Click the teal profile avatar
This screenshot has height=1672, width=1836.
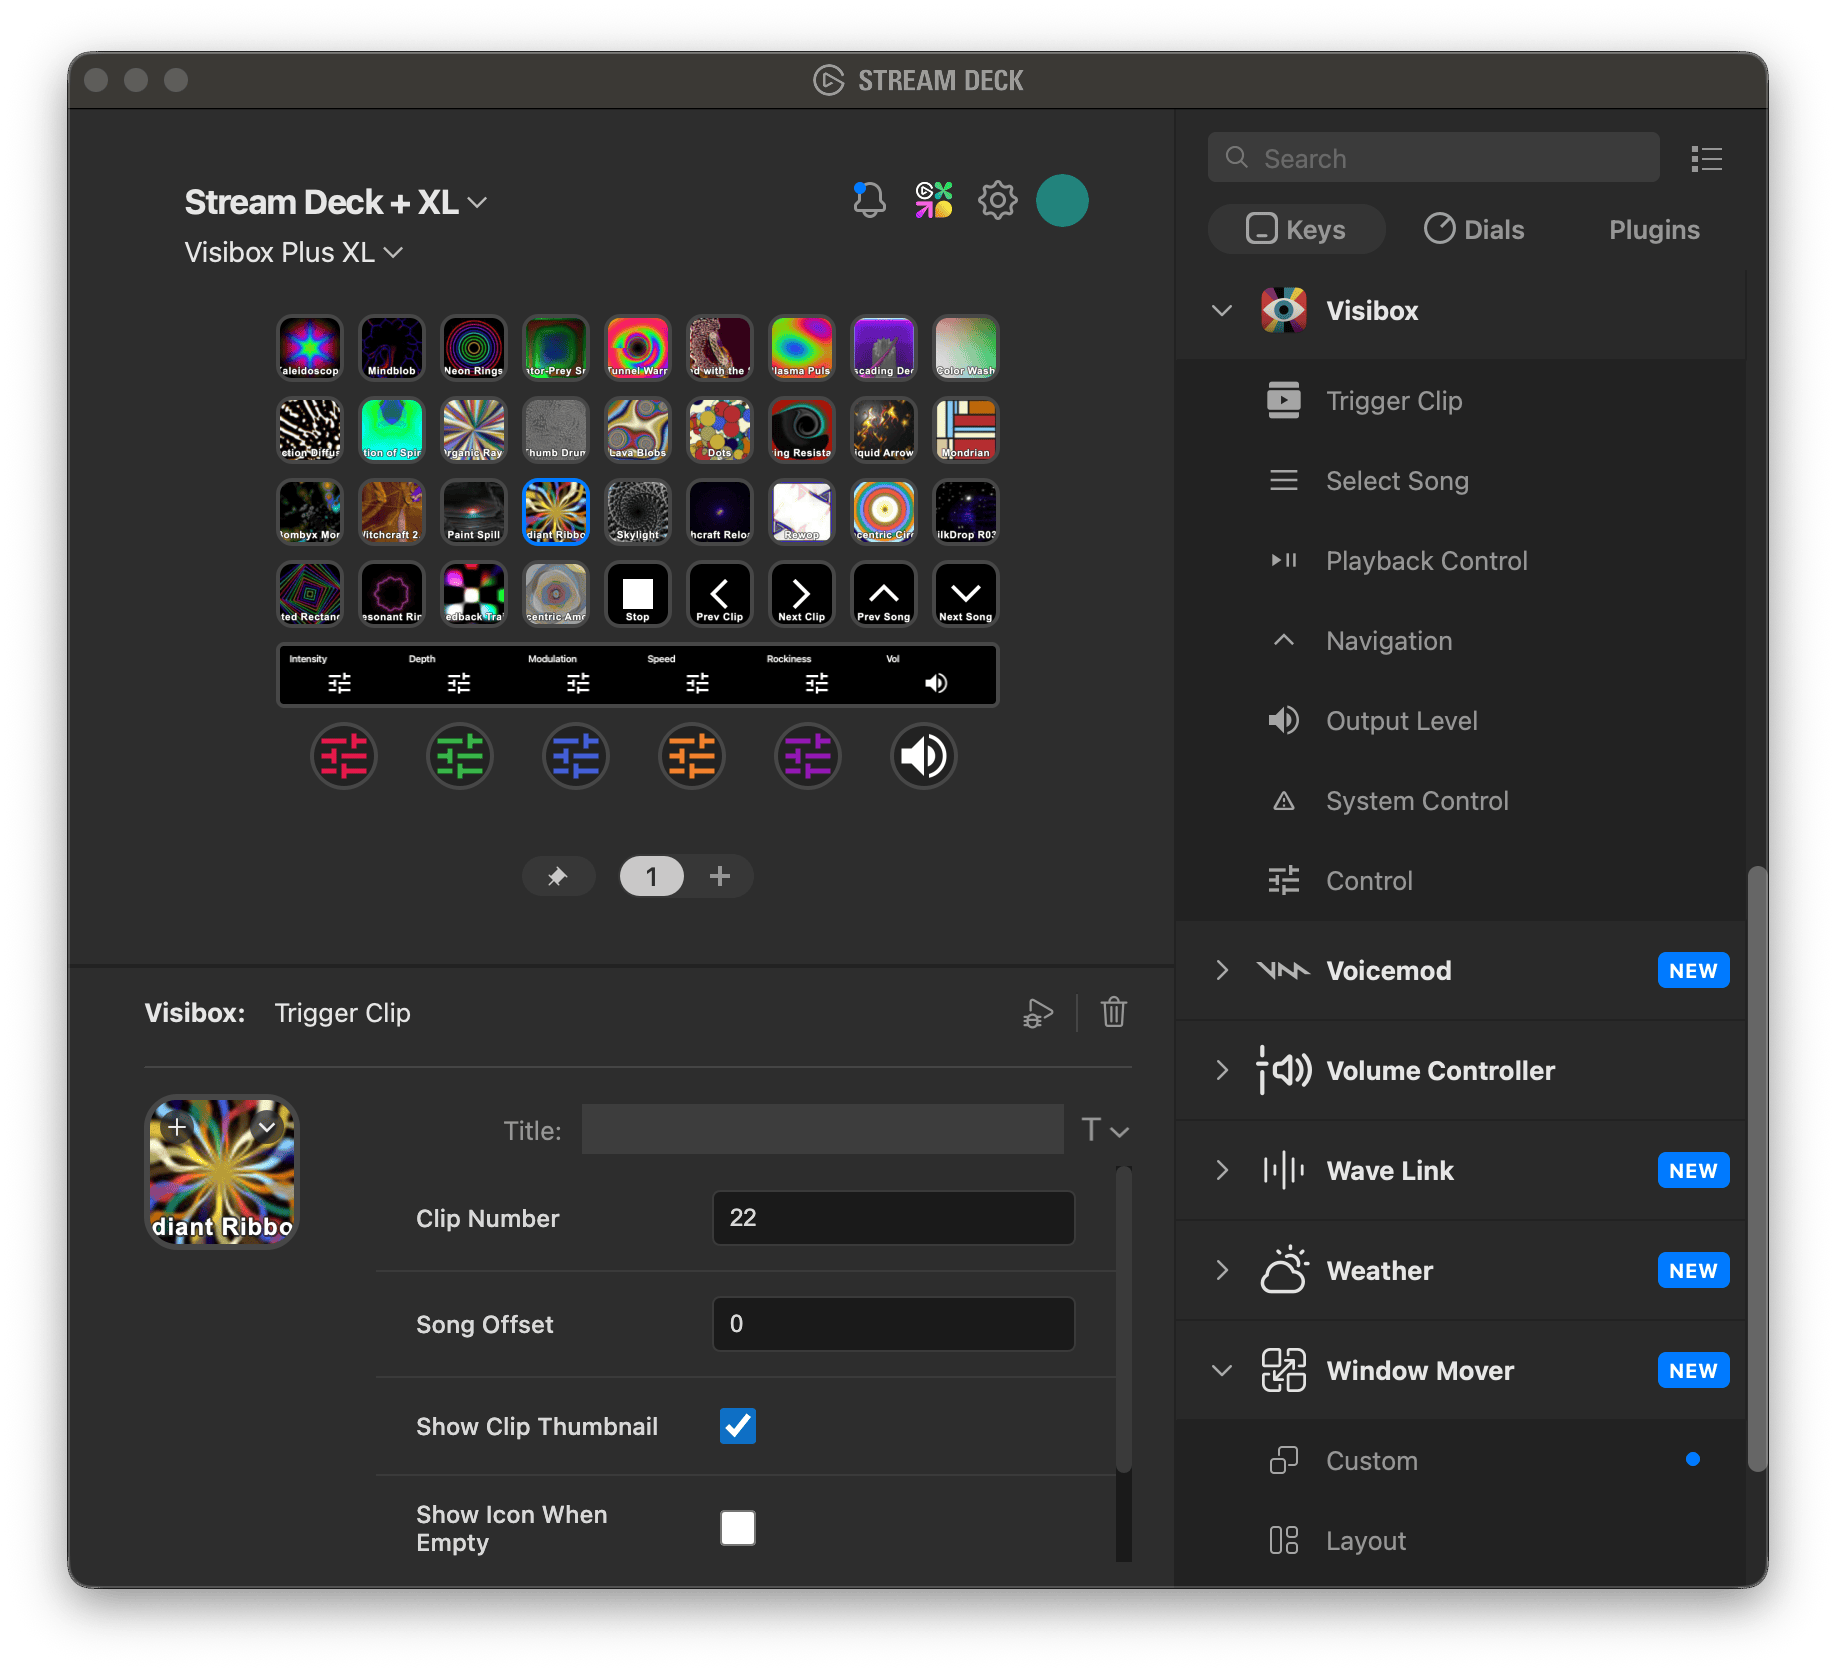[x=1062, y=200]
